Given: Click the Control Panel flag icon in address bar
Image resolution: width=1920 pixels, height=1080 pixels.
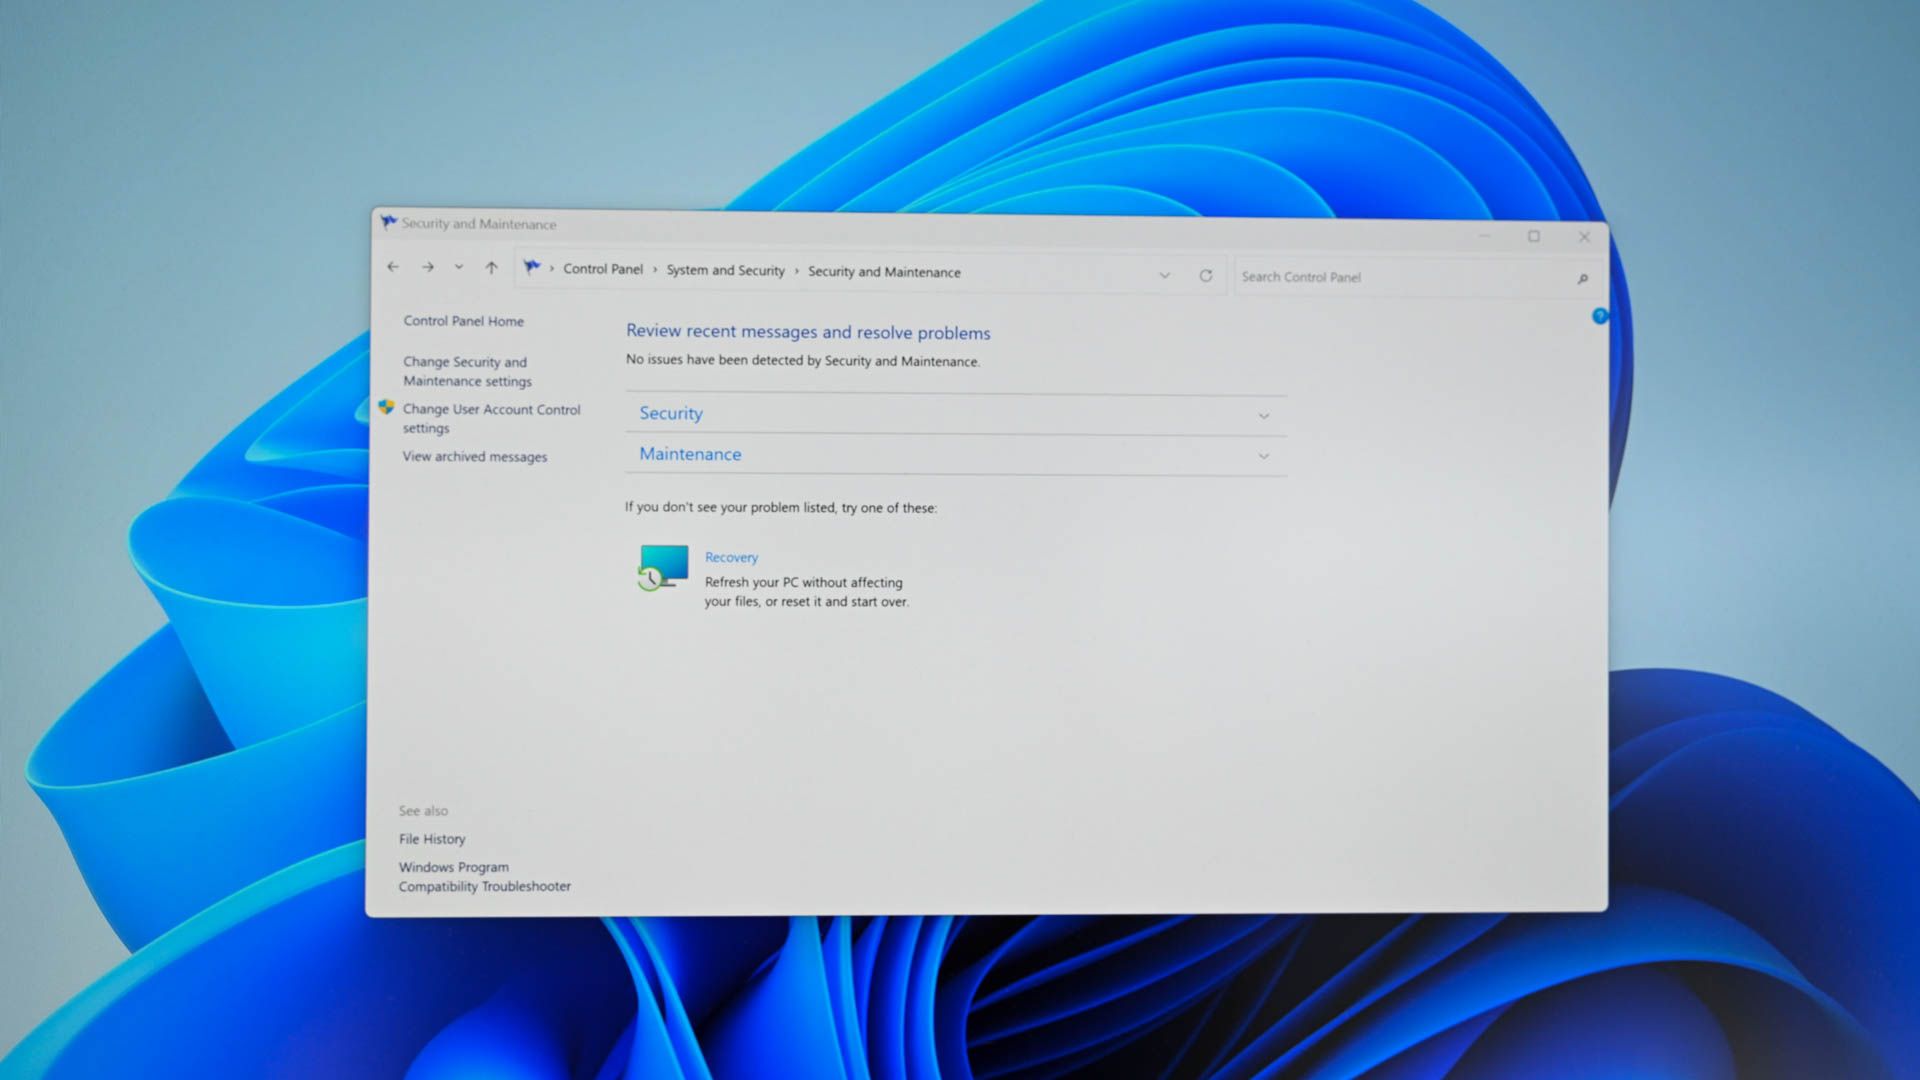Looking at the screenshot, I should (531, 268).
